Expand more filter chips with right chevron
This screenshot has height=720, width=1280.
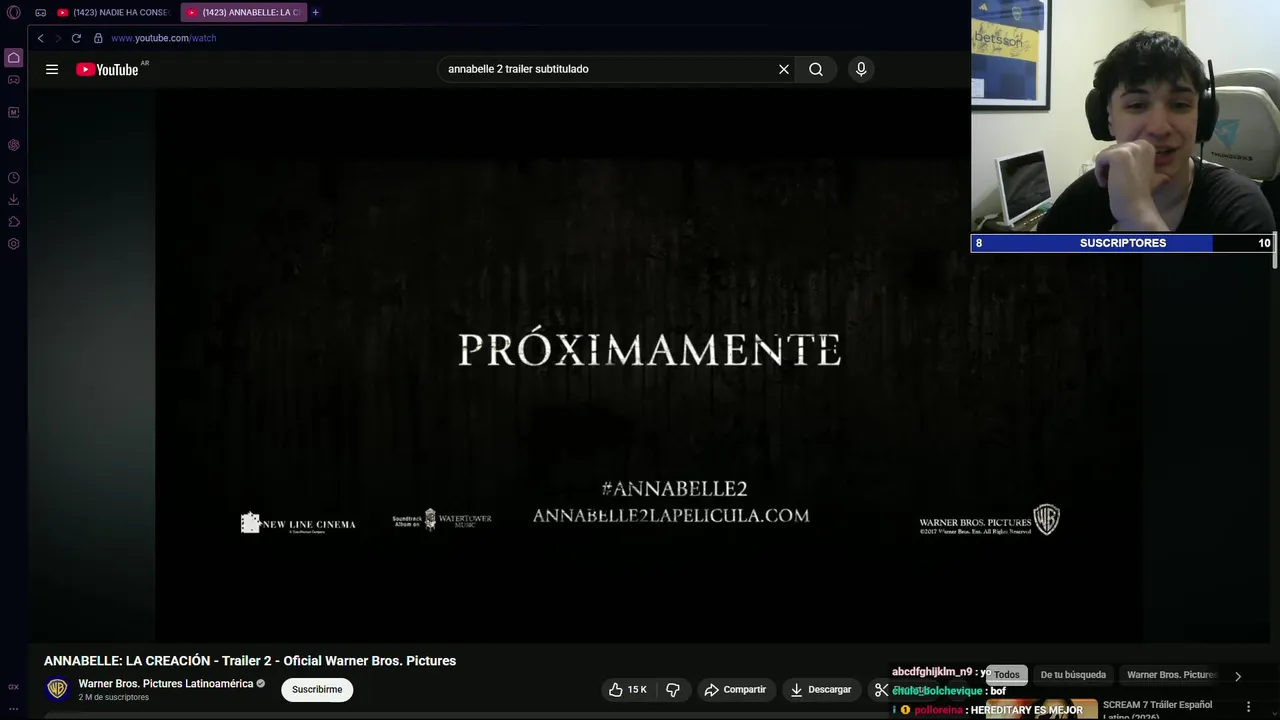pyautogui.click(x=1237, y=676)
